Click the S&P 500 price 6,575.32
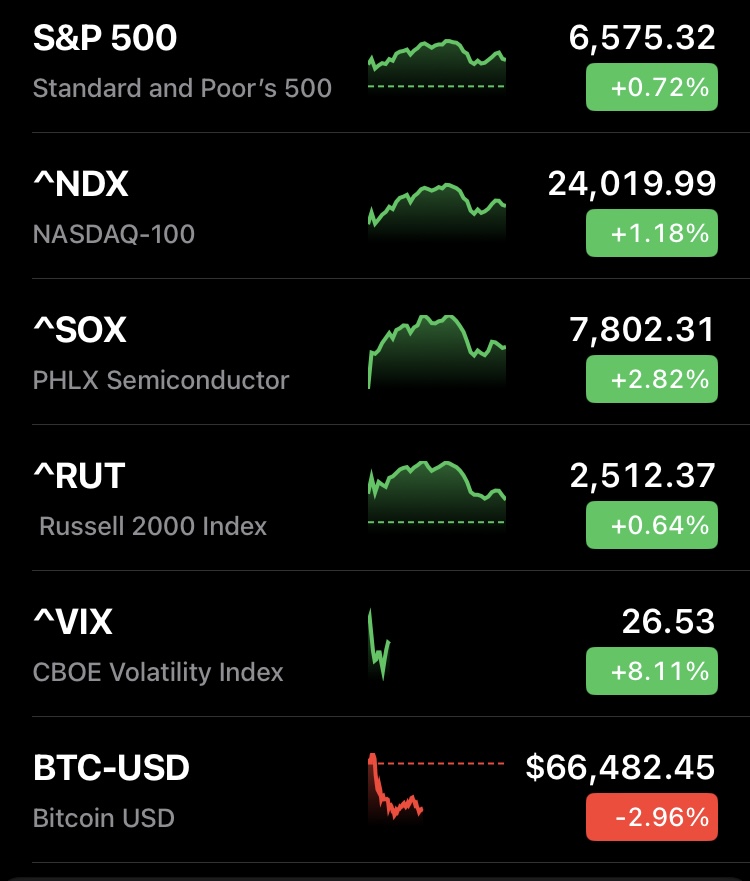Viewport: 750px width, 881px height. pos(642,38)
